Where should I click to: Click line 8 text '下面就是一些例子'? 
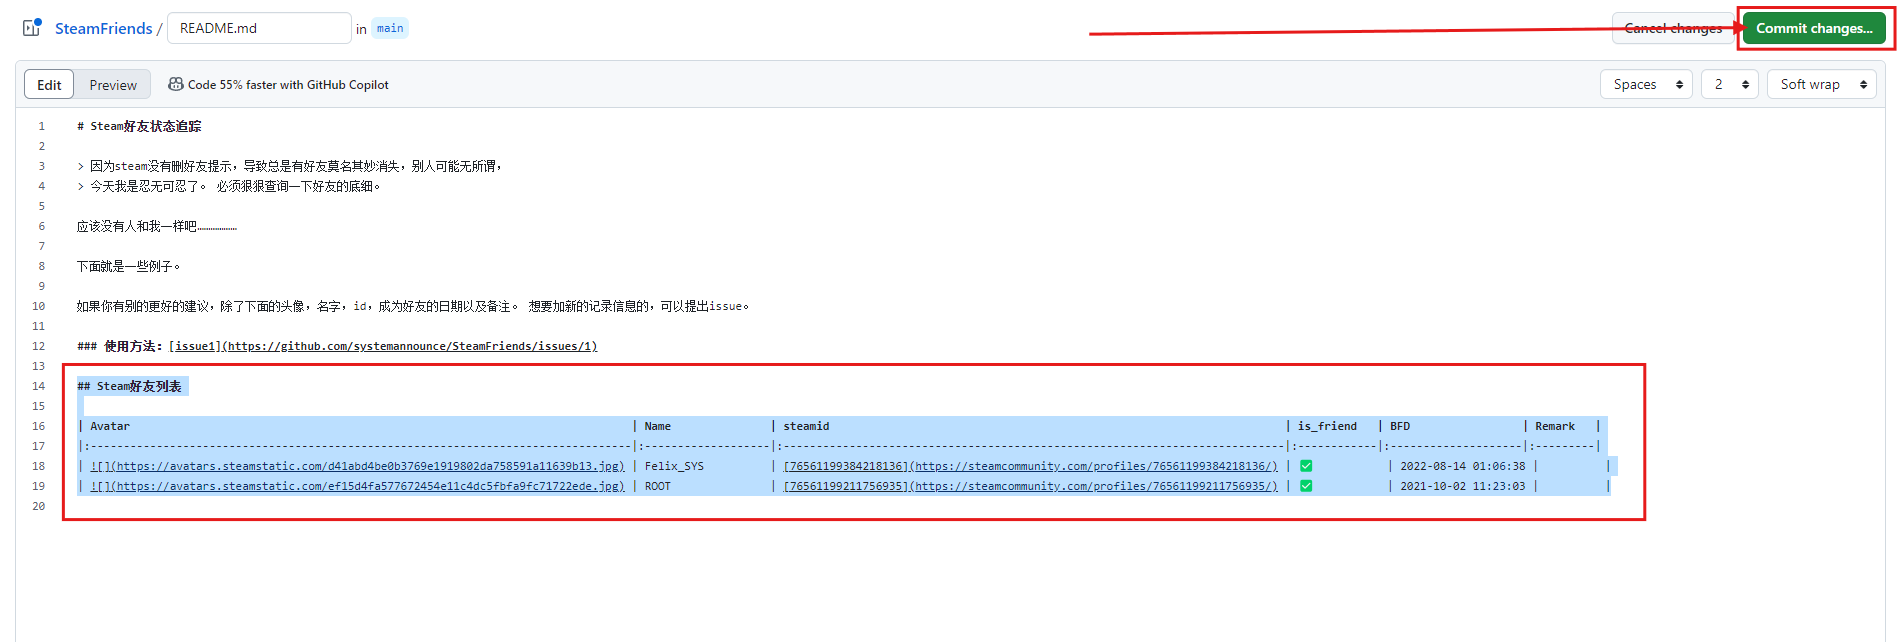click(x=128, y=266)
